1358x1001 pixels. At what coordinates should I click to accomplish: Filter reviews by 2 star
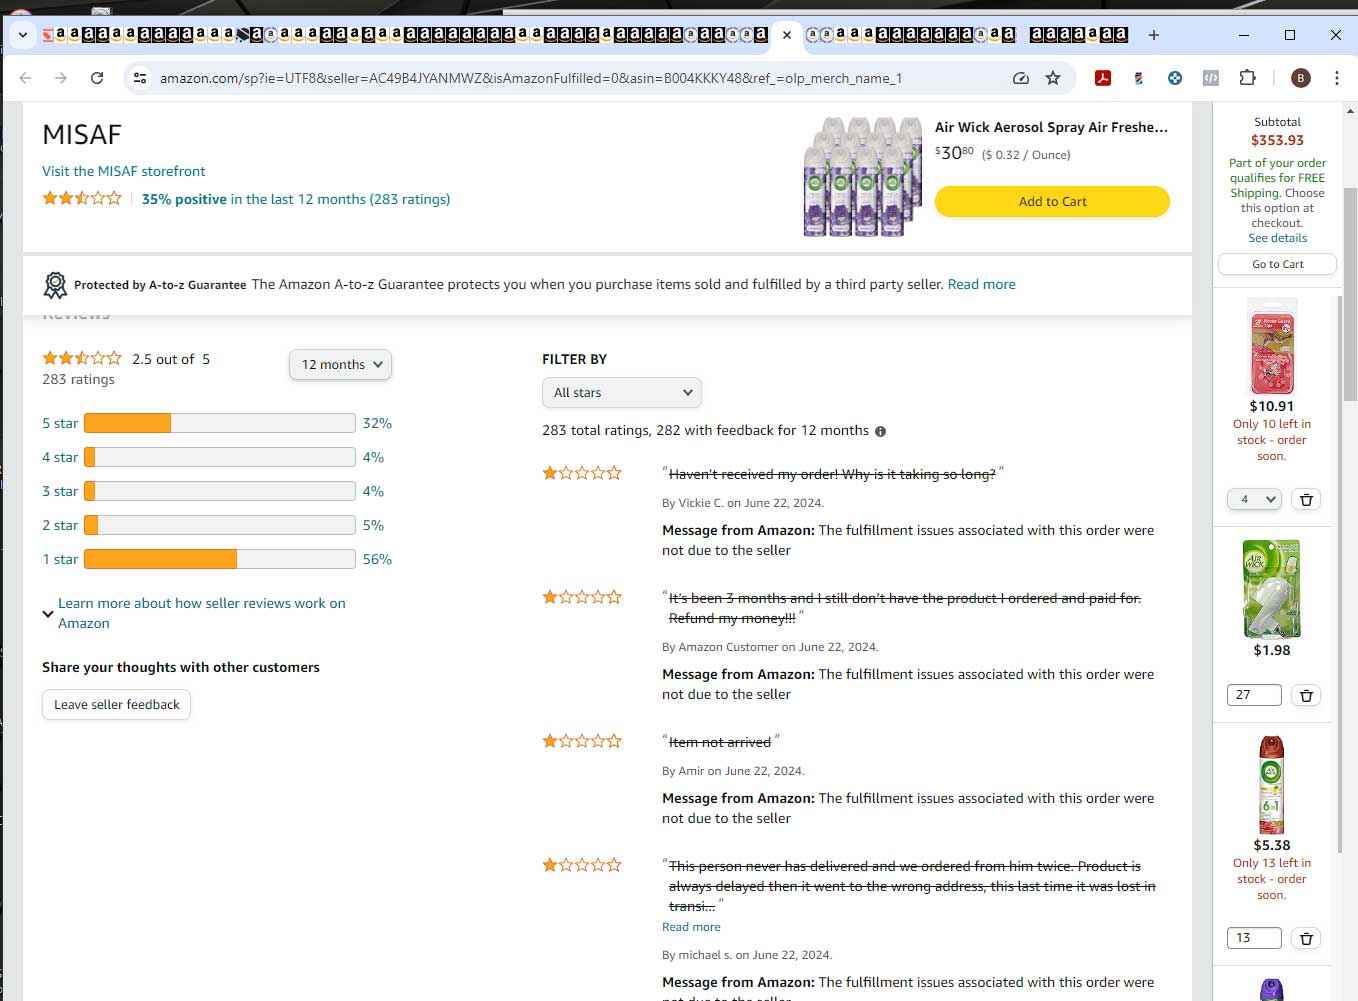pos(60,525)
